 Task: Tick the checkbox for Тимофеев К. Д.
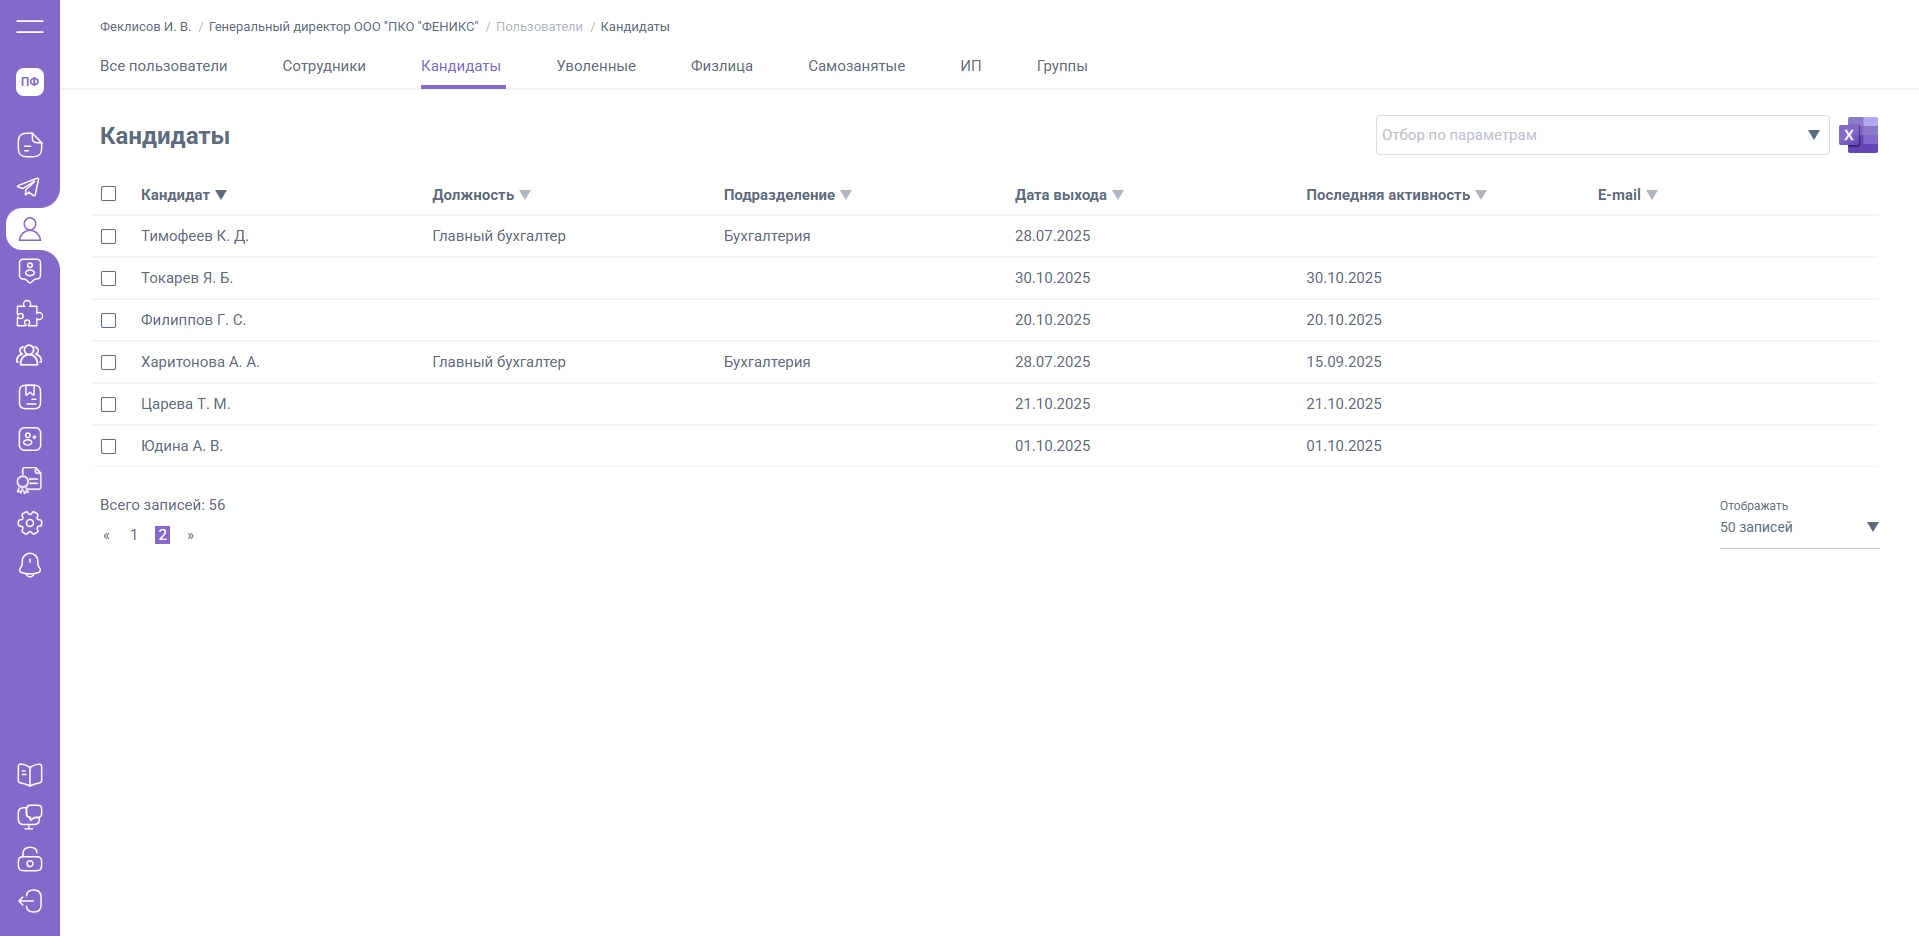point(109,237)
